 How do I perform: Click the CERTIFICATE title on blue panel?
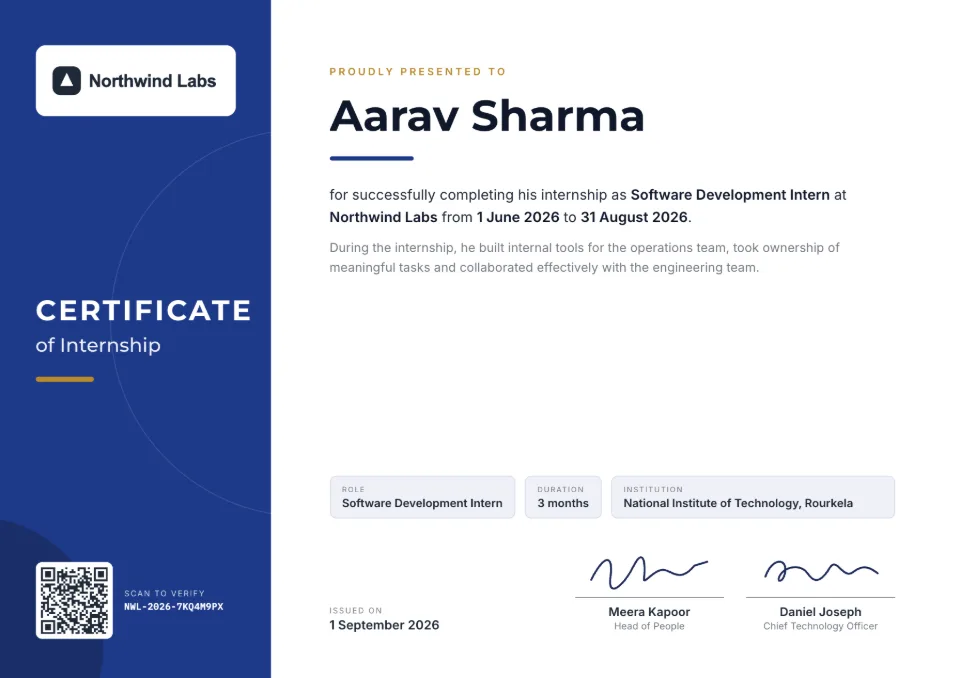143,311
